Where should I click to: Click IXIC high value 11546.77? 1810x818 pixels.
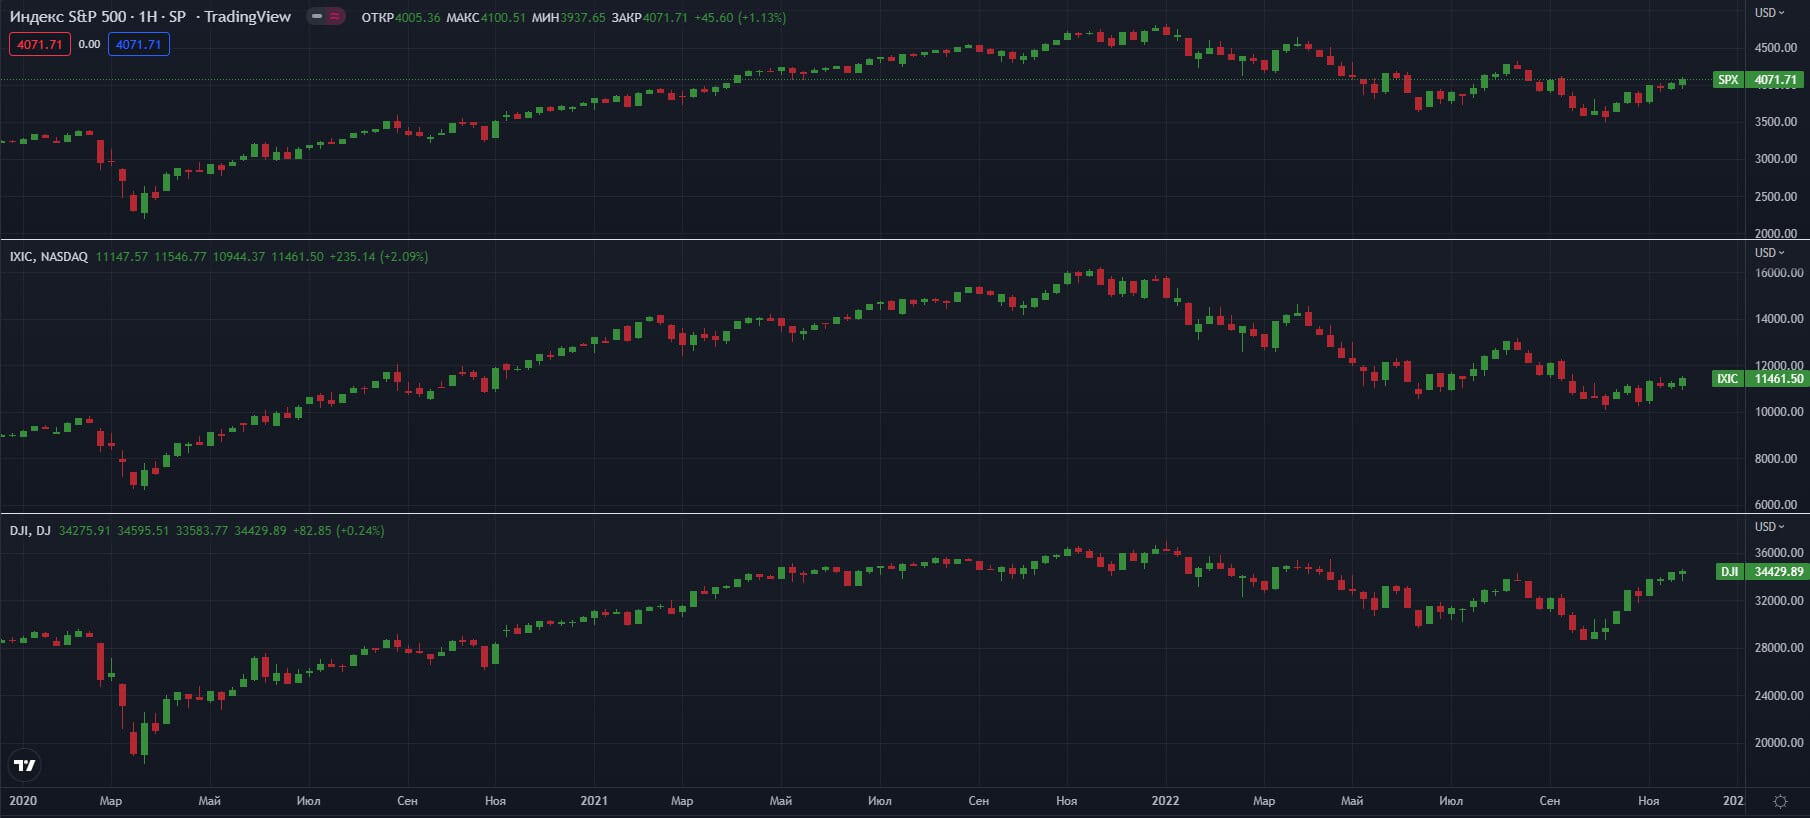[180, 257]
